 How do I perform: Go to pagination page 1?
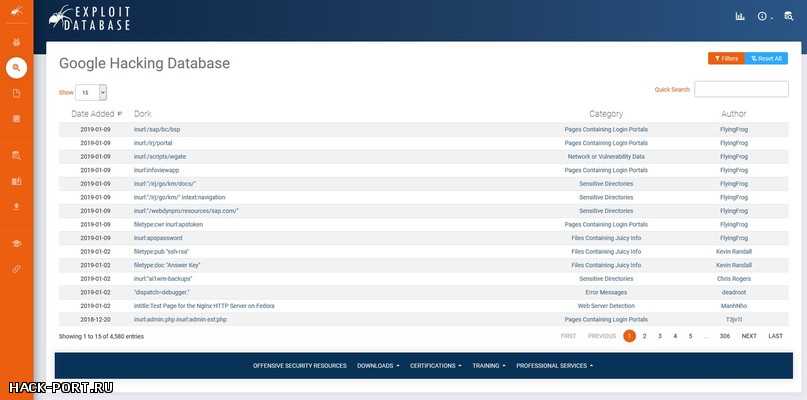[629, 336]
